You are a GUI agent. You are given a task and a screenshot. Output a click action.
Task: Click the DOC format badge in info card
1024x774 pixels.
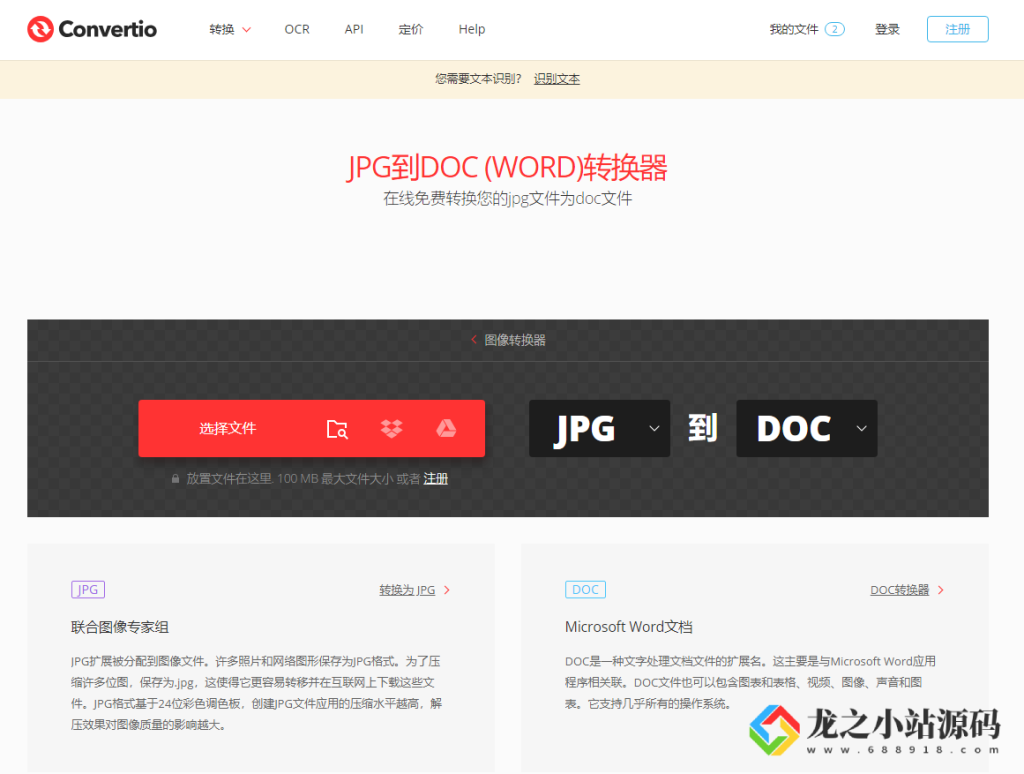[x=585, y=589]
